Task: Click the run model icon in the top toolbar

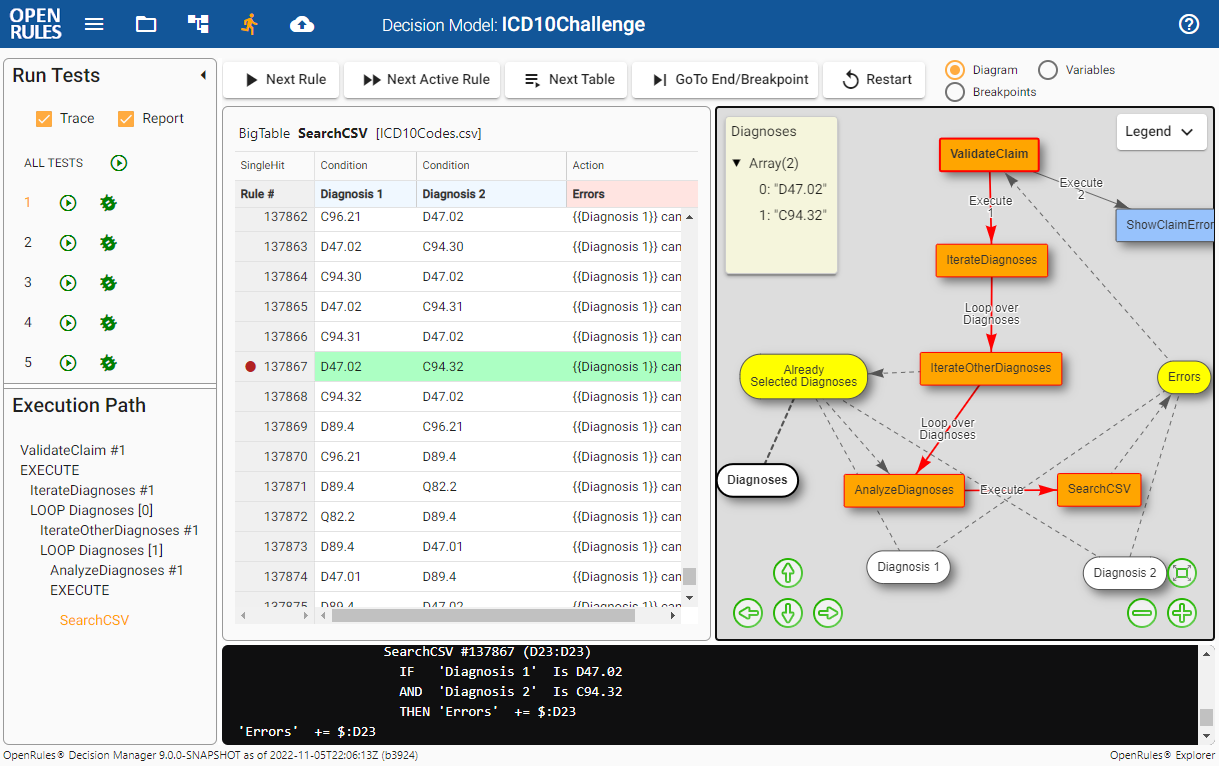Action: tap(249, 22)
